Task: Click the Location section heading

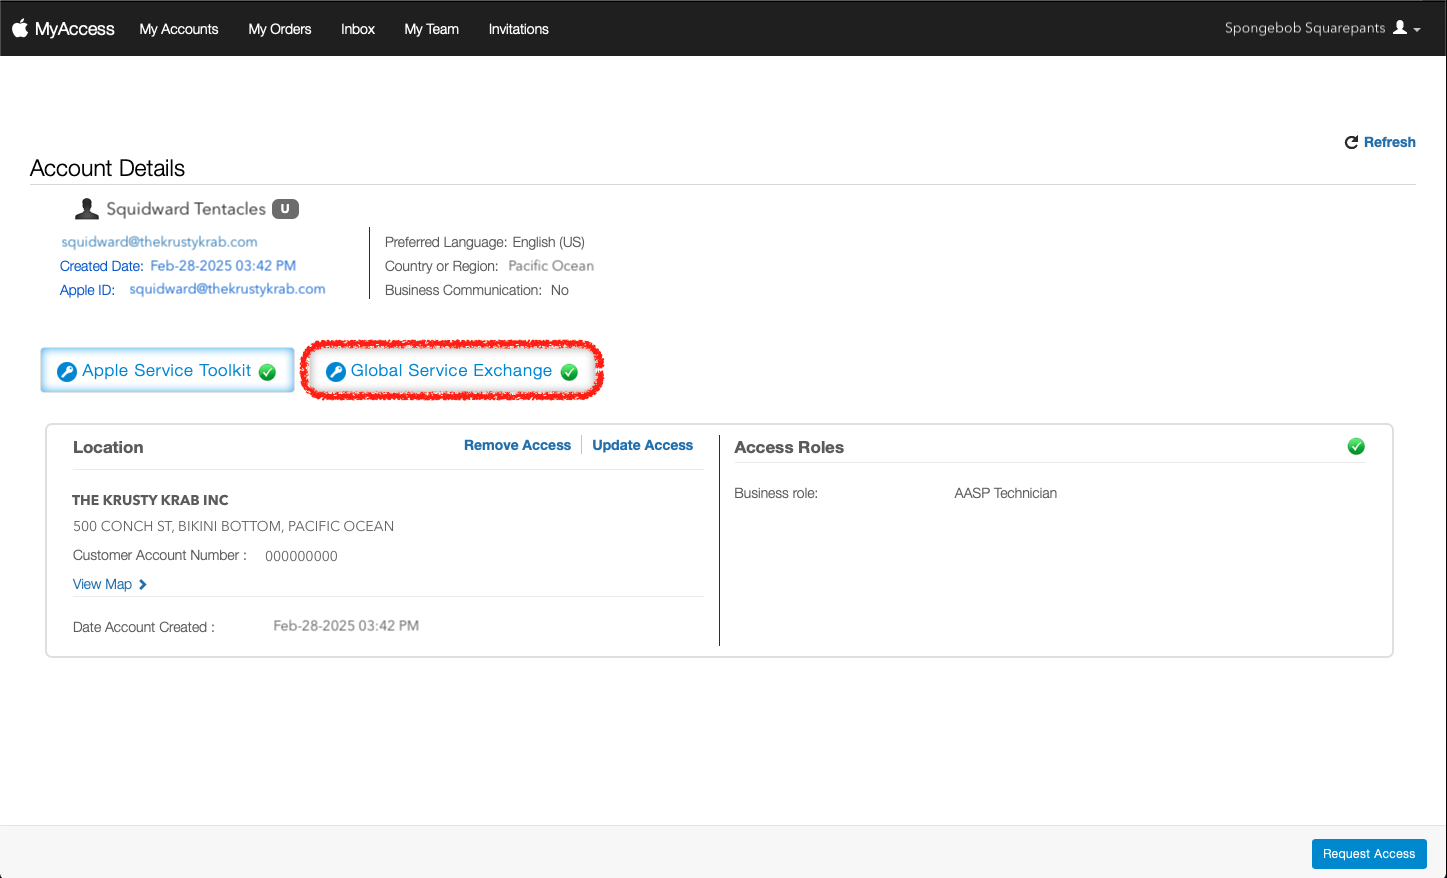Action: click(108, 447)
